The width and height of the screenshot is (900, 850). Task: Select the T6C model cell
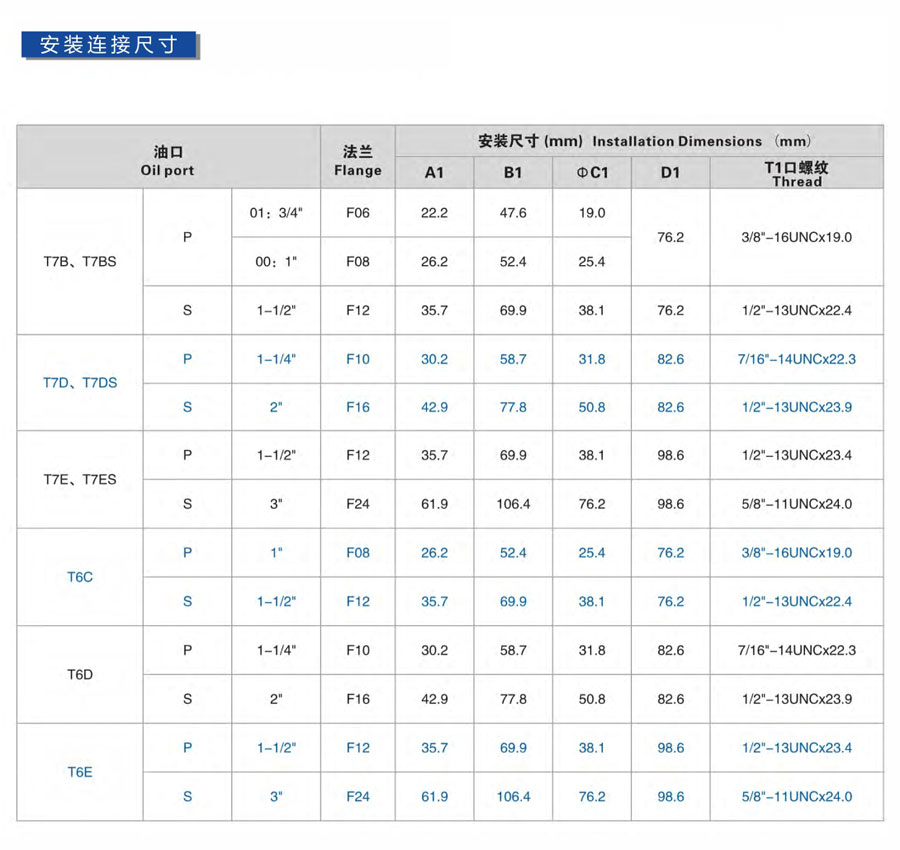click(x=80, y=577)
